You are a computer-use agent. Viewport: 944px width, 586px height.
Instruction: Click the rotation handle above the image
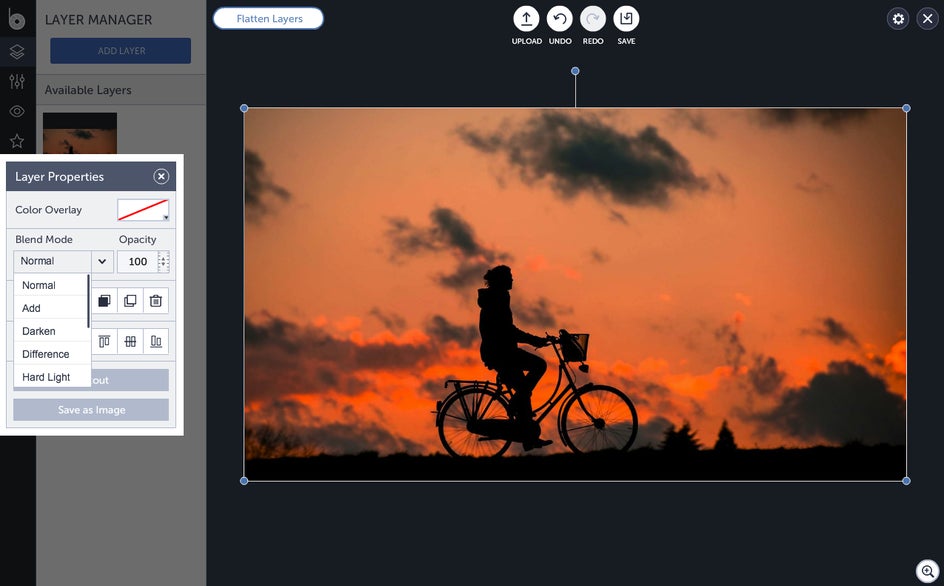575,71
